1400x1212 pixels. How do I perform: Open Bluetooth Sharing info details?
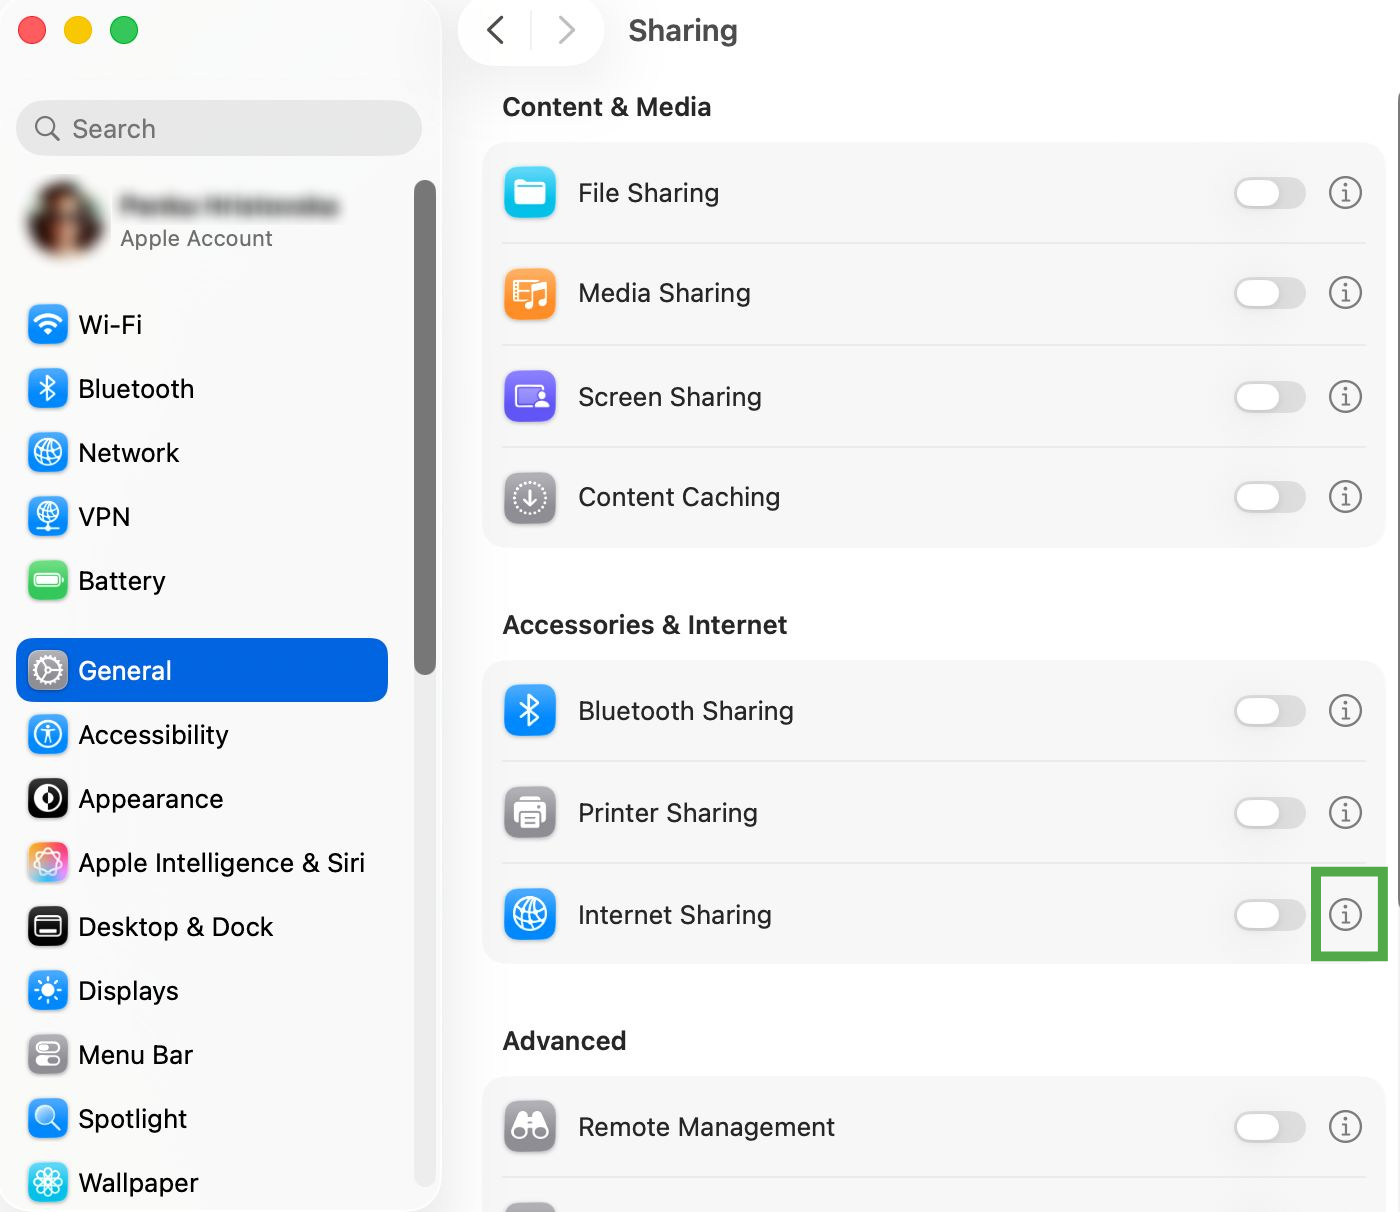(x=1345, y=711)
